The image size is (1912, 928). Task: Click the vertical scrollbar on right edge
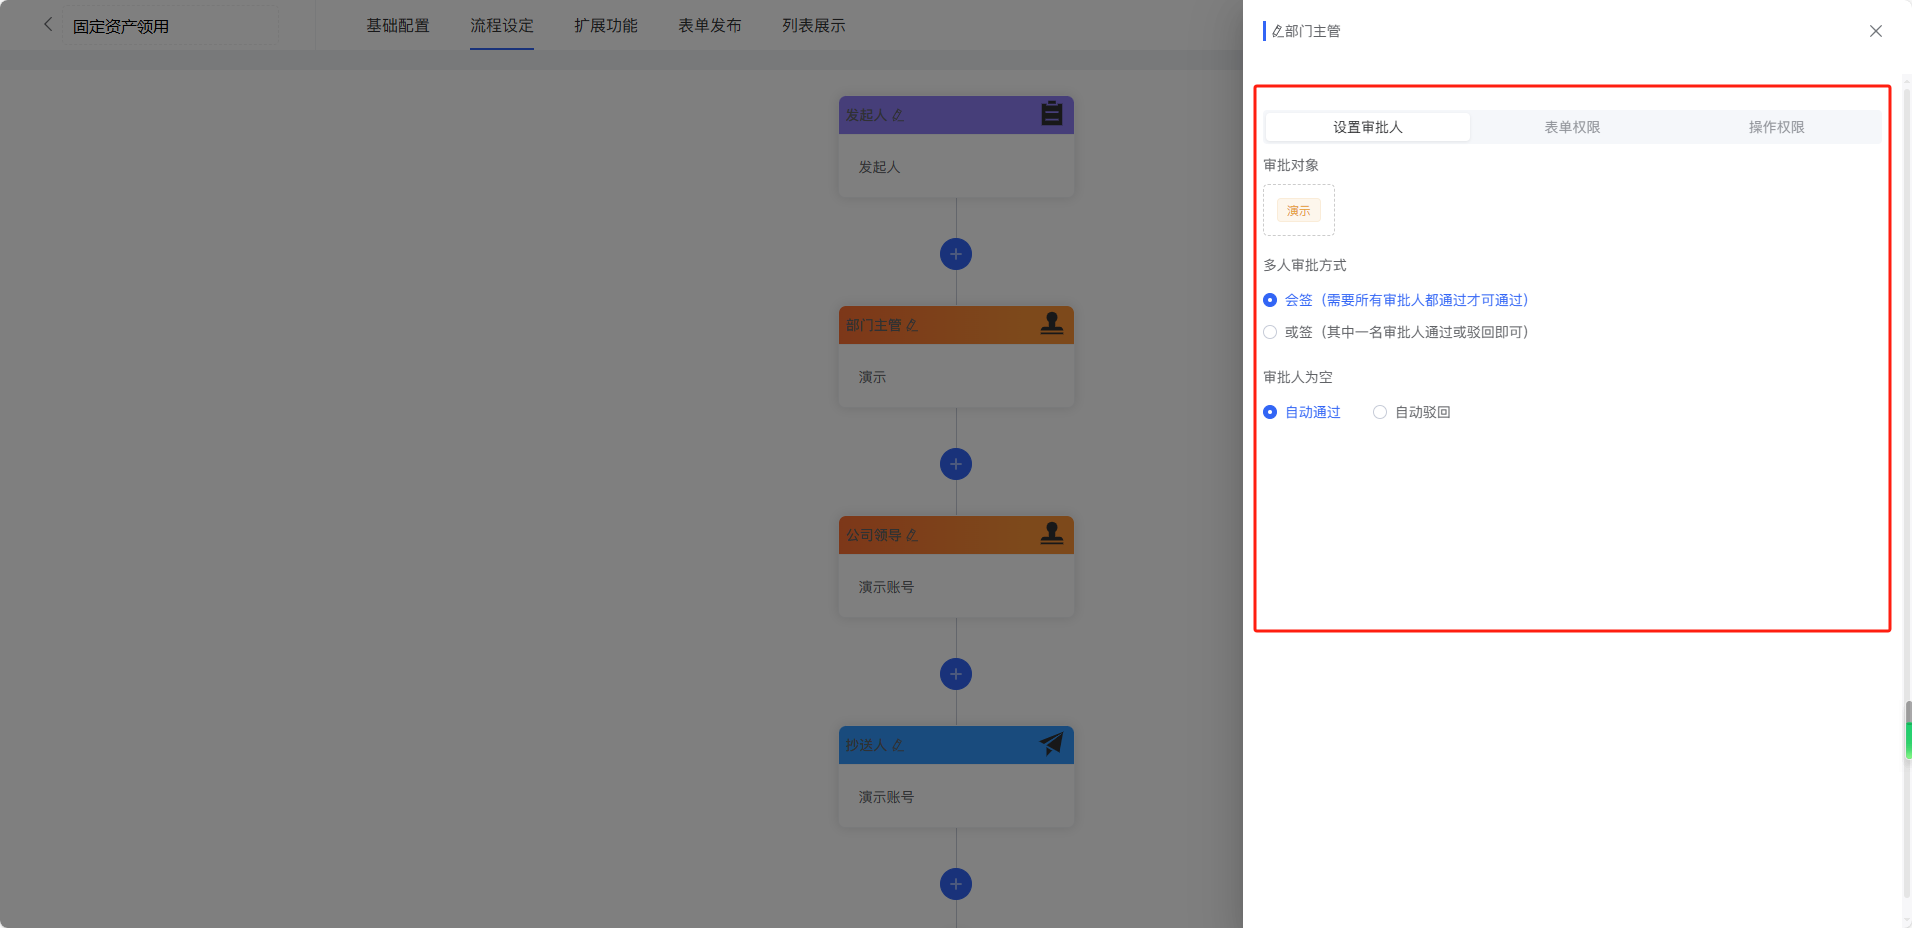tap(1908, 730)
